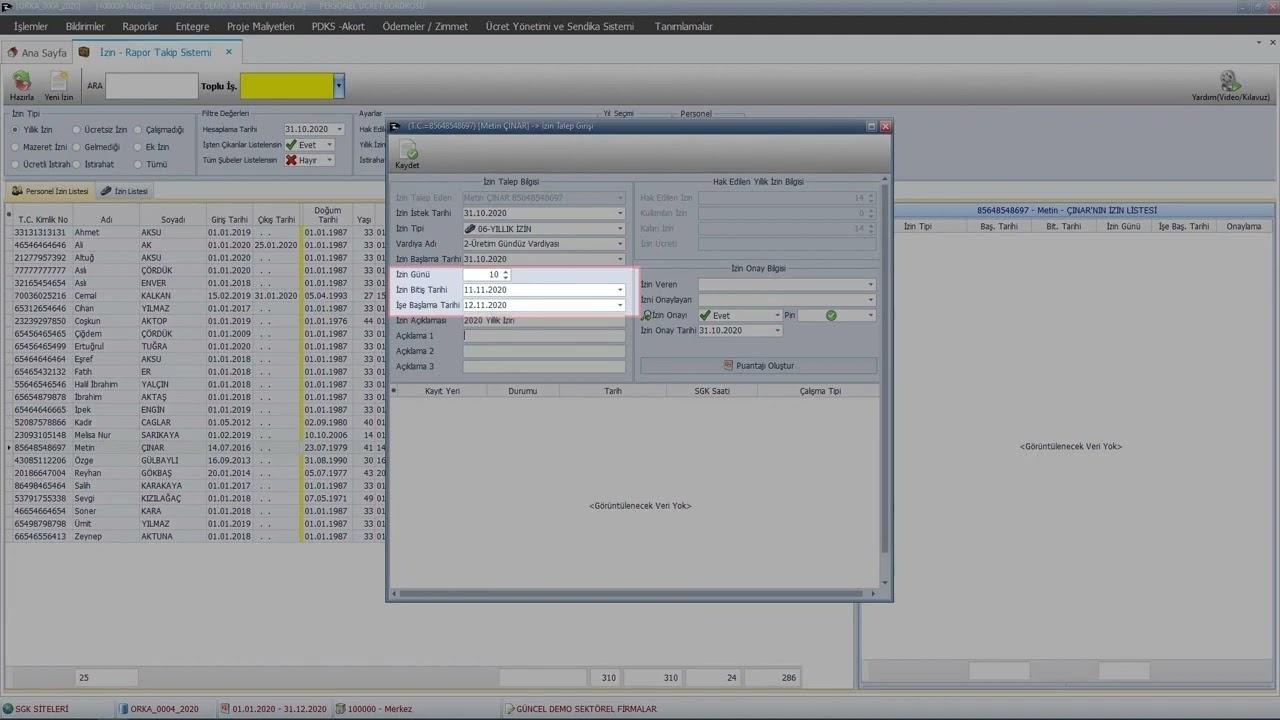
Task: Open Hesaplama Tarihi date dropdown
Action: [x=339, y=130]
